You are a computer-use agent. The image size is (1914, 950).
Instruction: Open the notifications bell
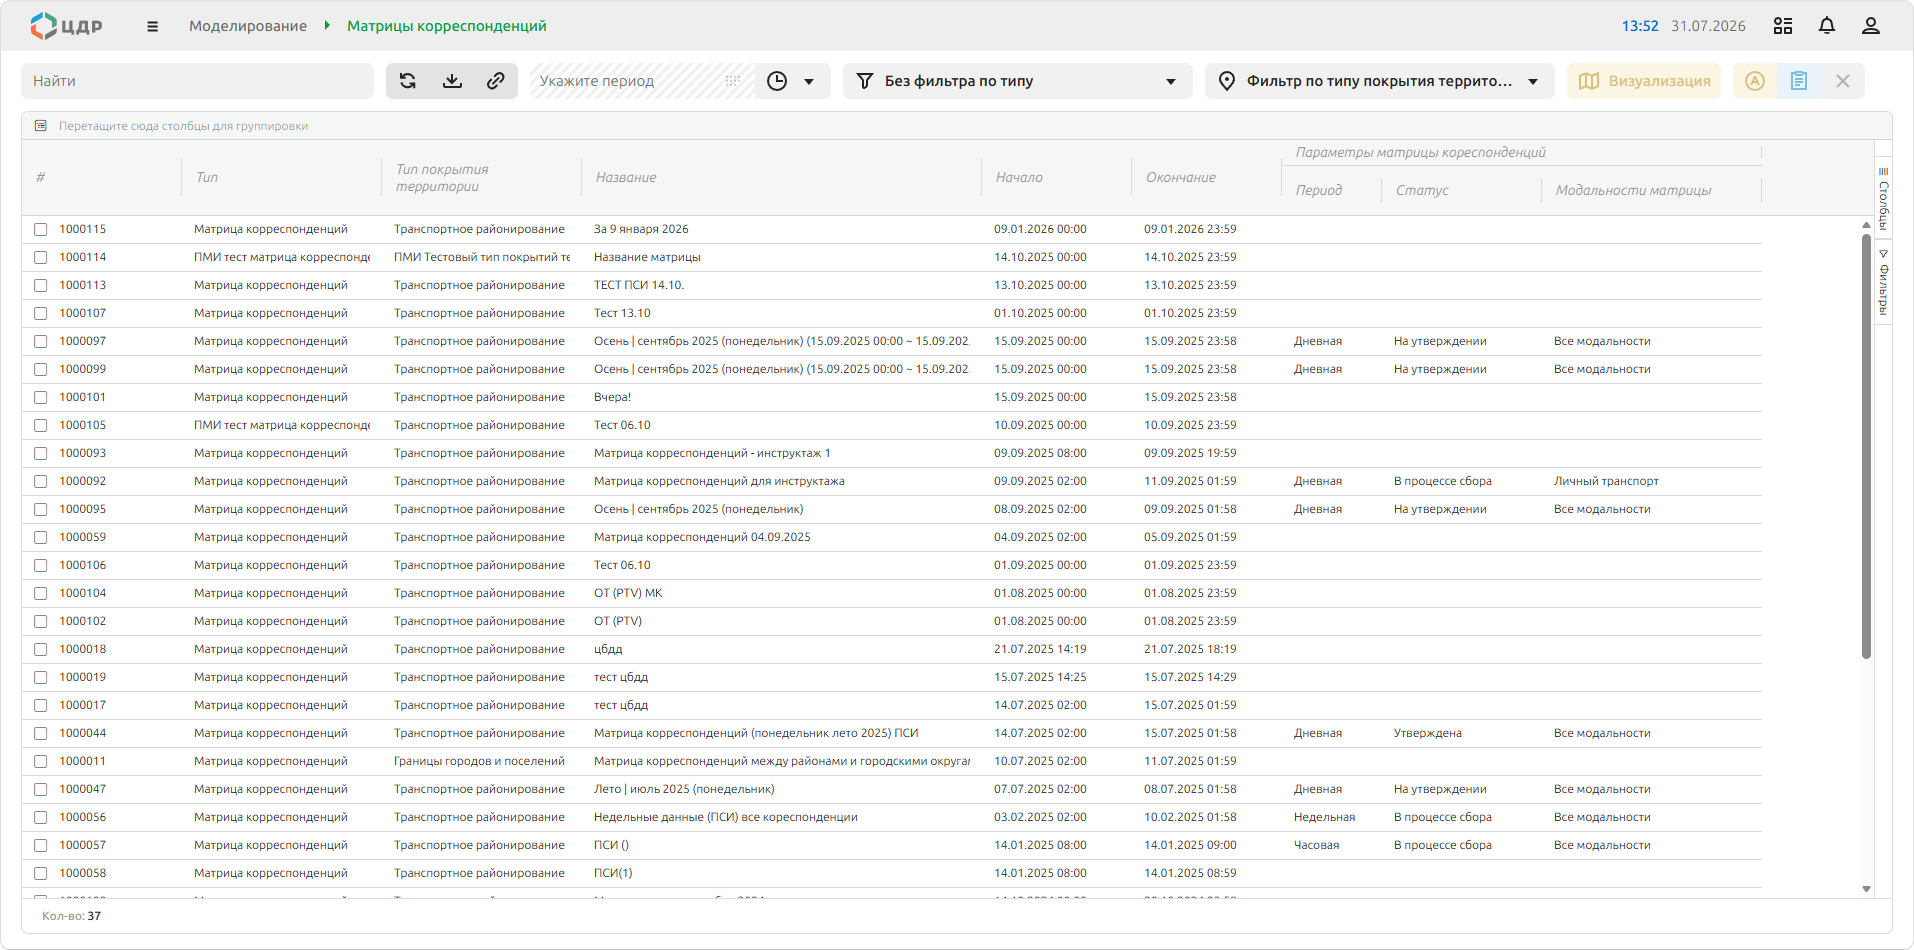(x=1827, y=26)
